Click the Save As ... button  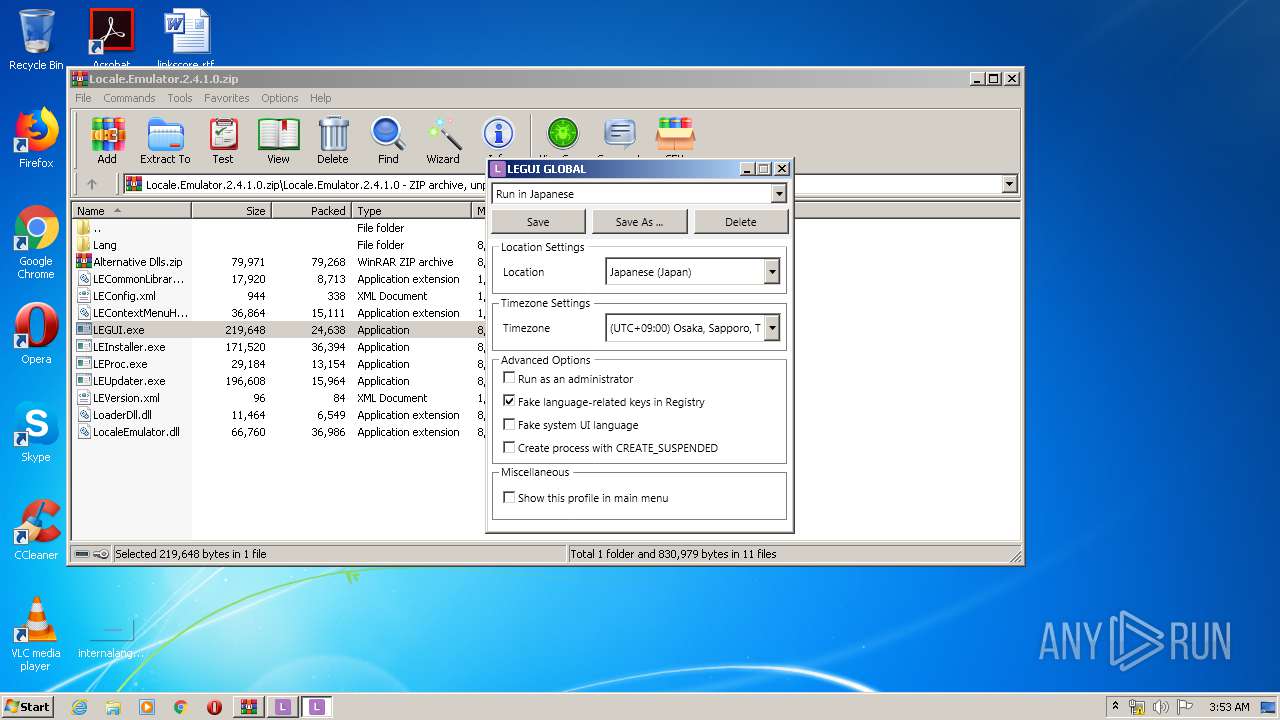pyautogui.click(x=639, y=222)
